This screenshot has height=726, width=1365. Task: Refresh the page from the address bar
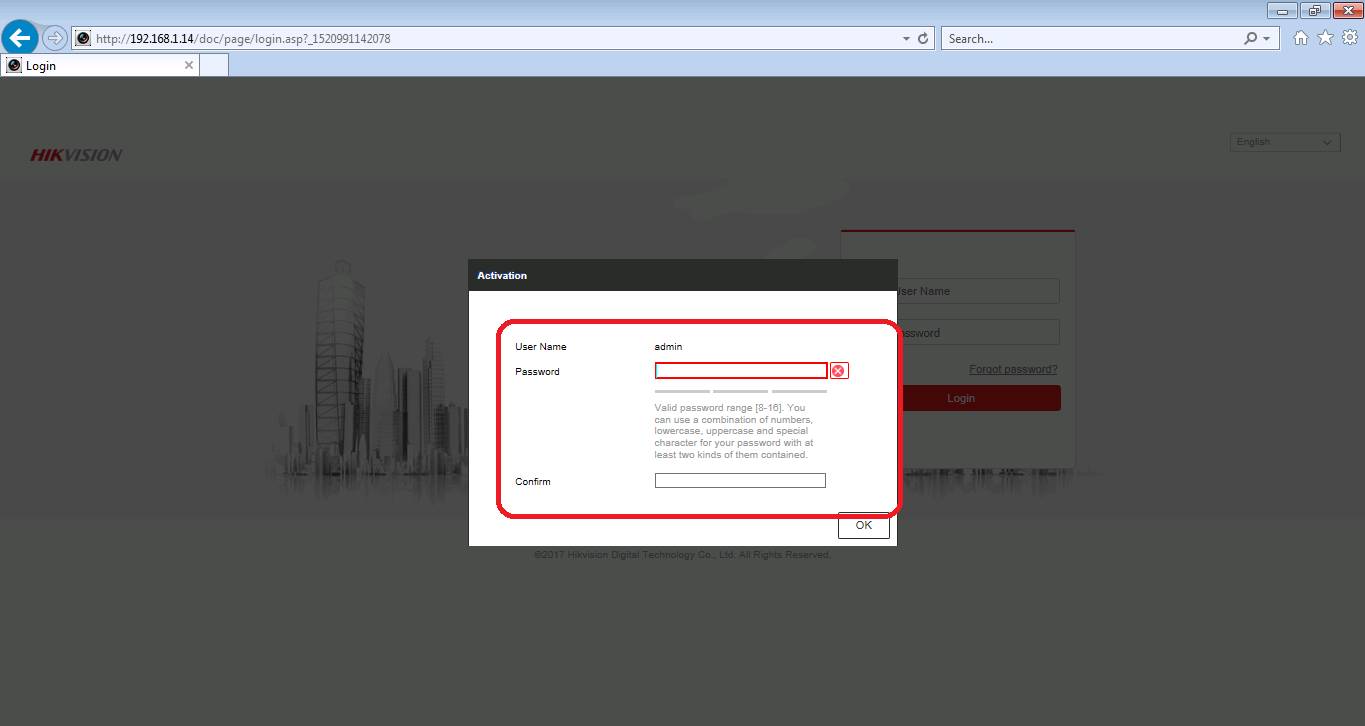pyautogui.click(x=923, y=39)
